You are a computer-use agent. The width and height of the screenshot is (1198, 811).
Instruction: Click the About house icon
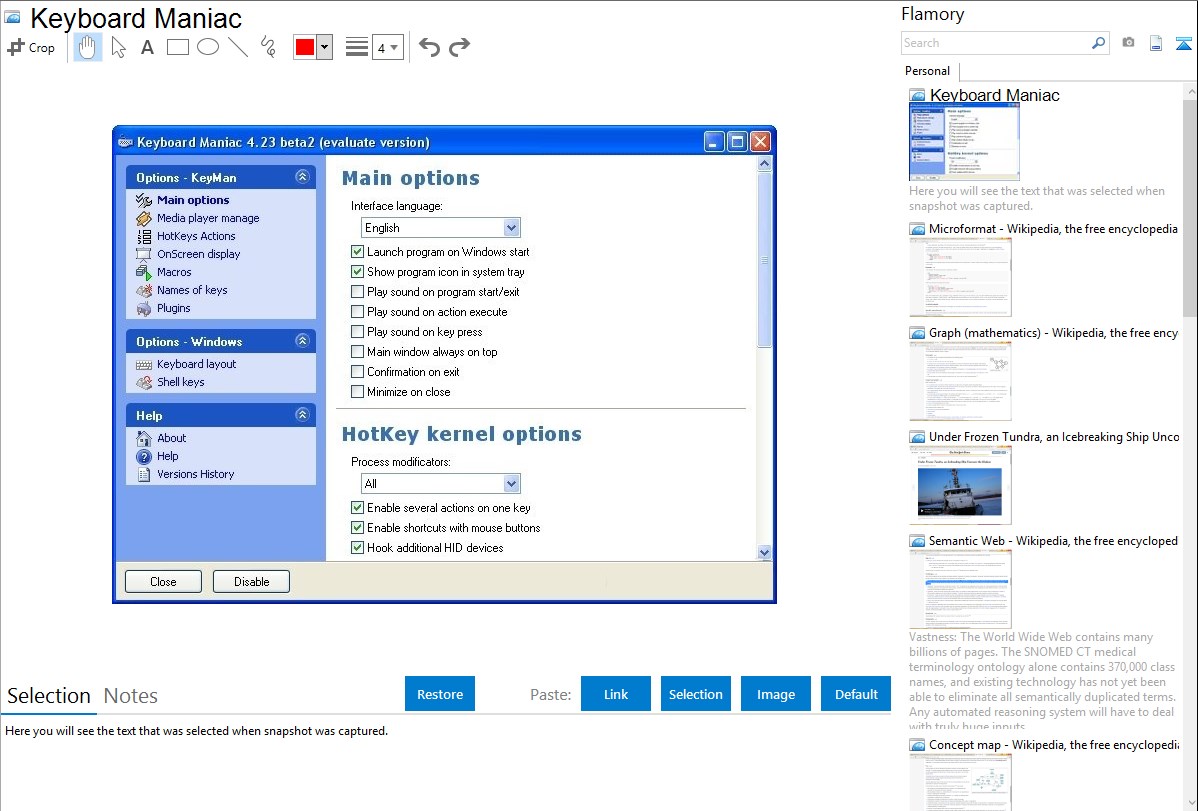144,438
